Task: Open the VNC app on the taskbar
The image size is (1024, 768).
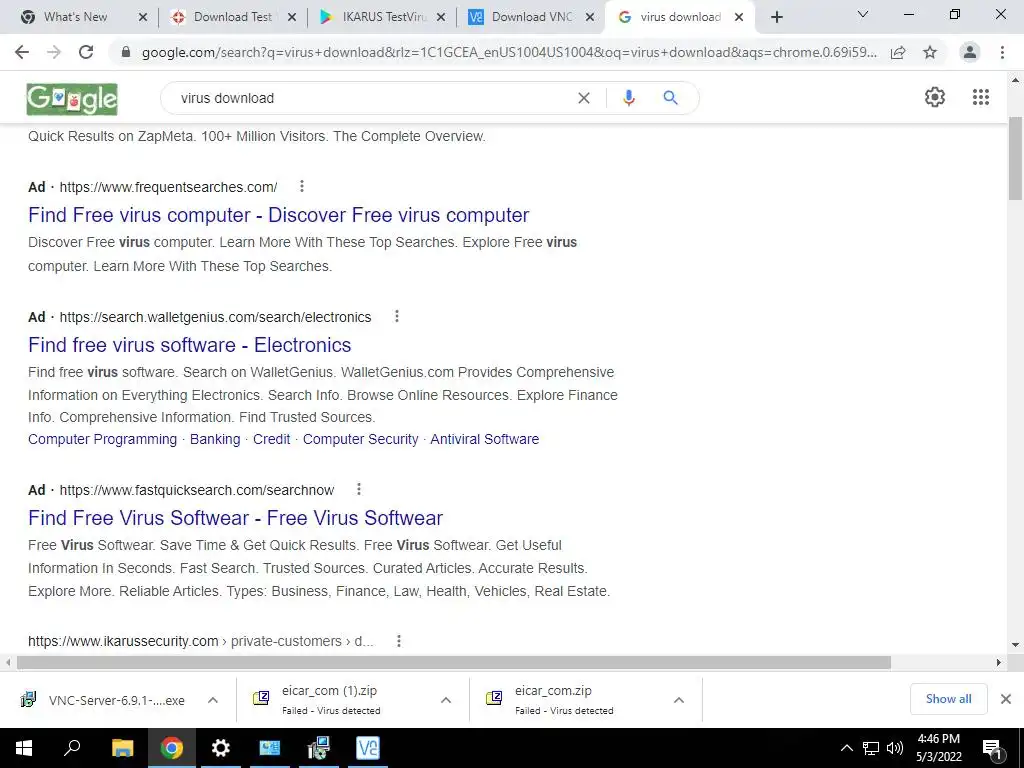Action: pos(368,748)
